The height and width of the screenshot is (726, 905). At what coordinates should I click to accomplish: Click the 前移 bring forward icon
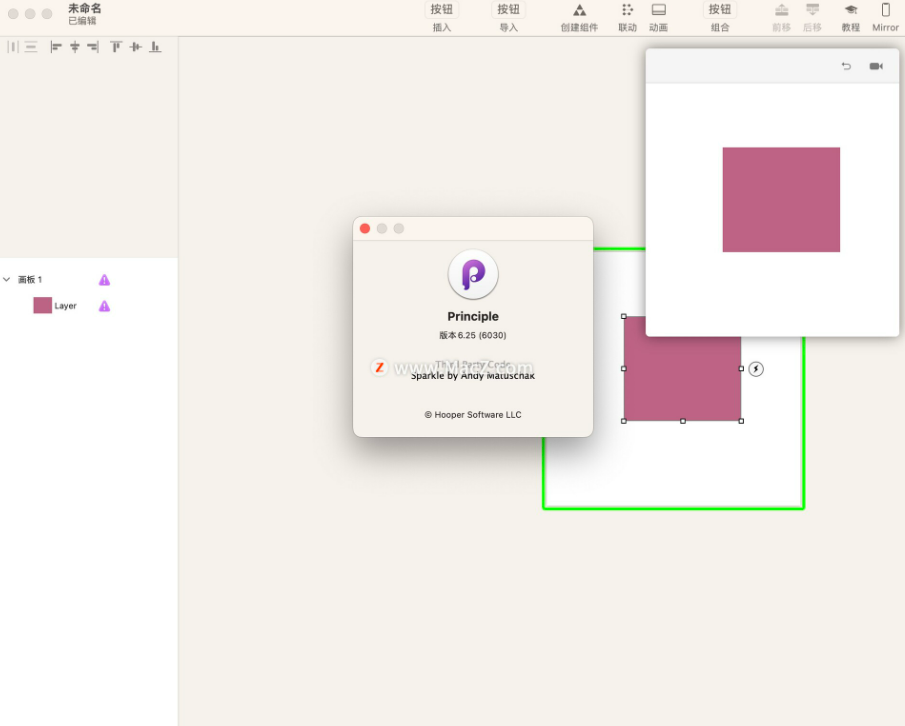coord(781,10)
